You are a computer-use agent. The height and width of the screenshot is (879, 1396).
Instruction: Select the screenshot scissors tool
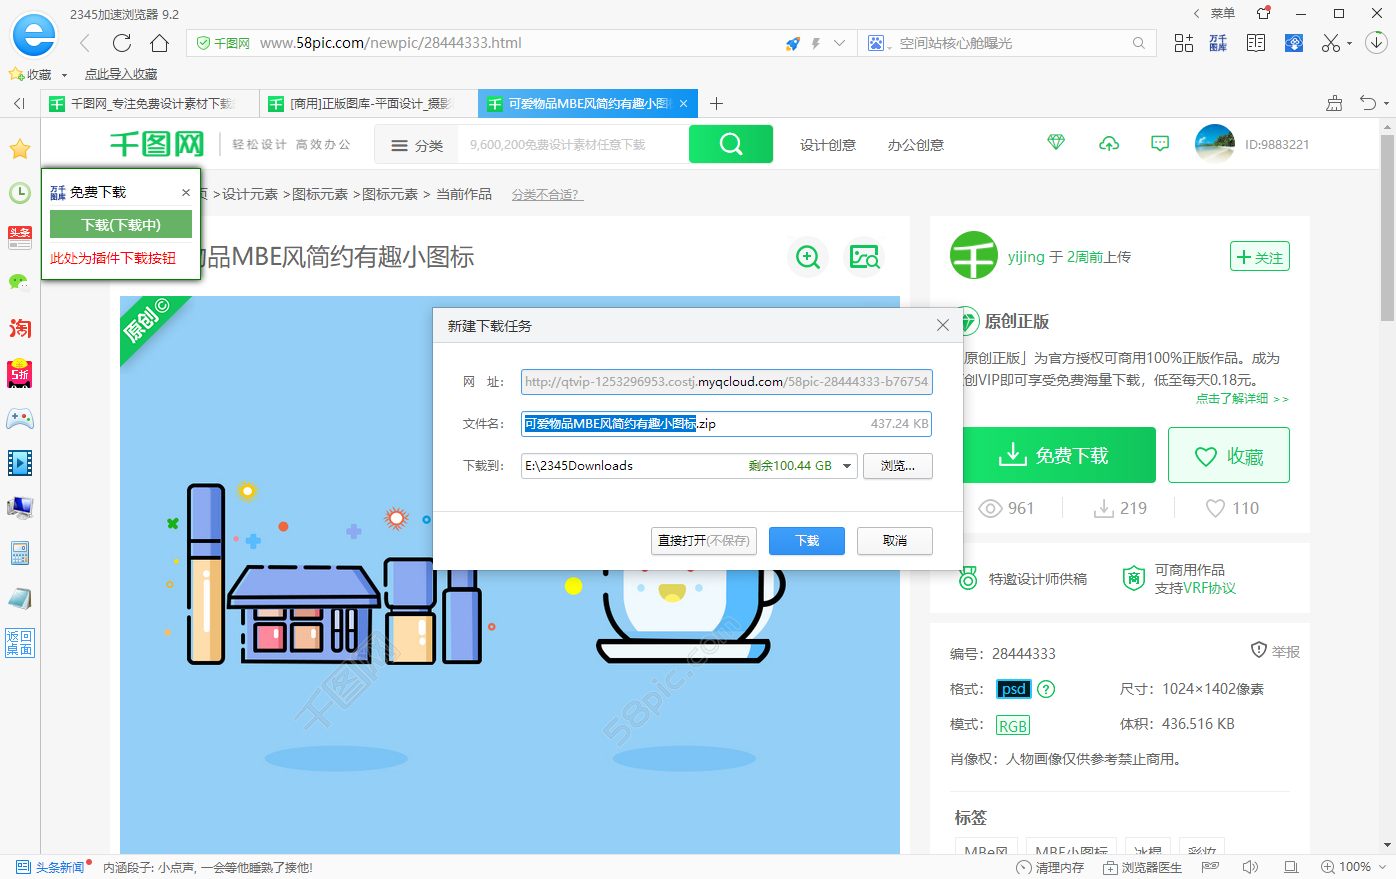1330,43
